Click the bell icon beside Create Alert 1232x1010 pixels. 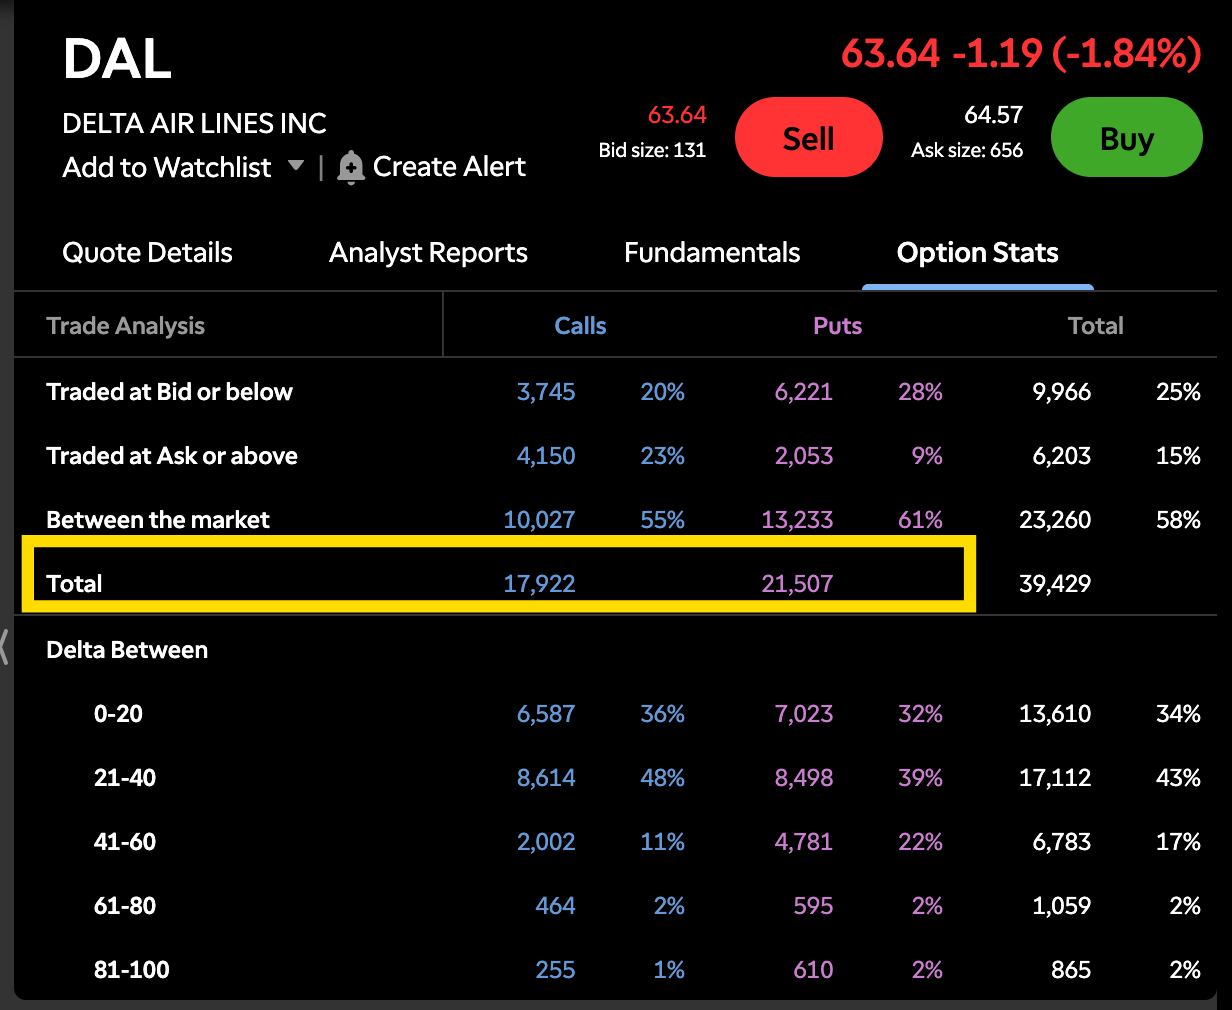pos(350,168)
